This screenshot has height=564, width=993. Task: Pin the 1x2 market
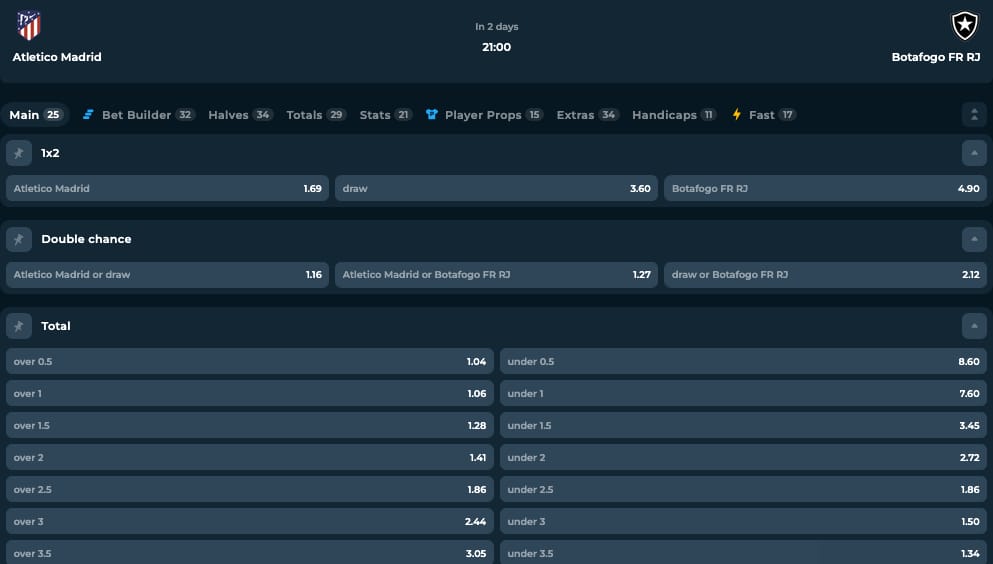[19, 153]
